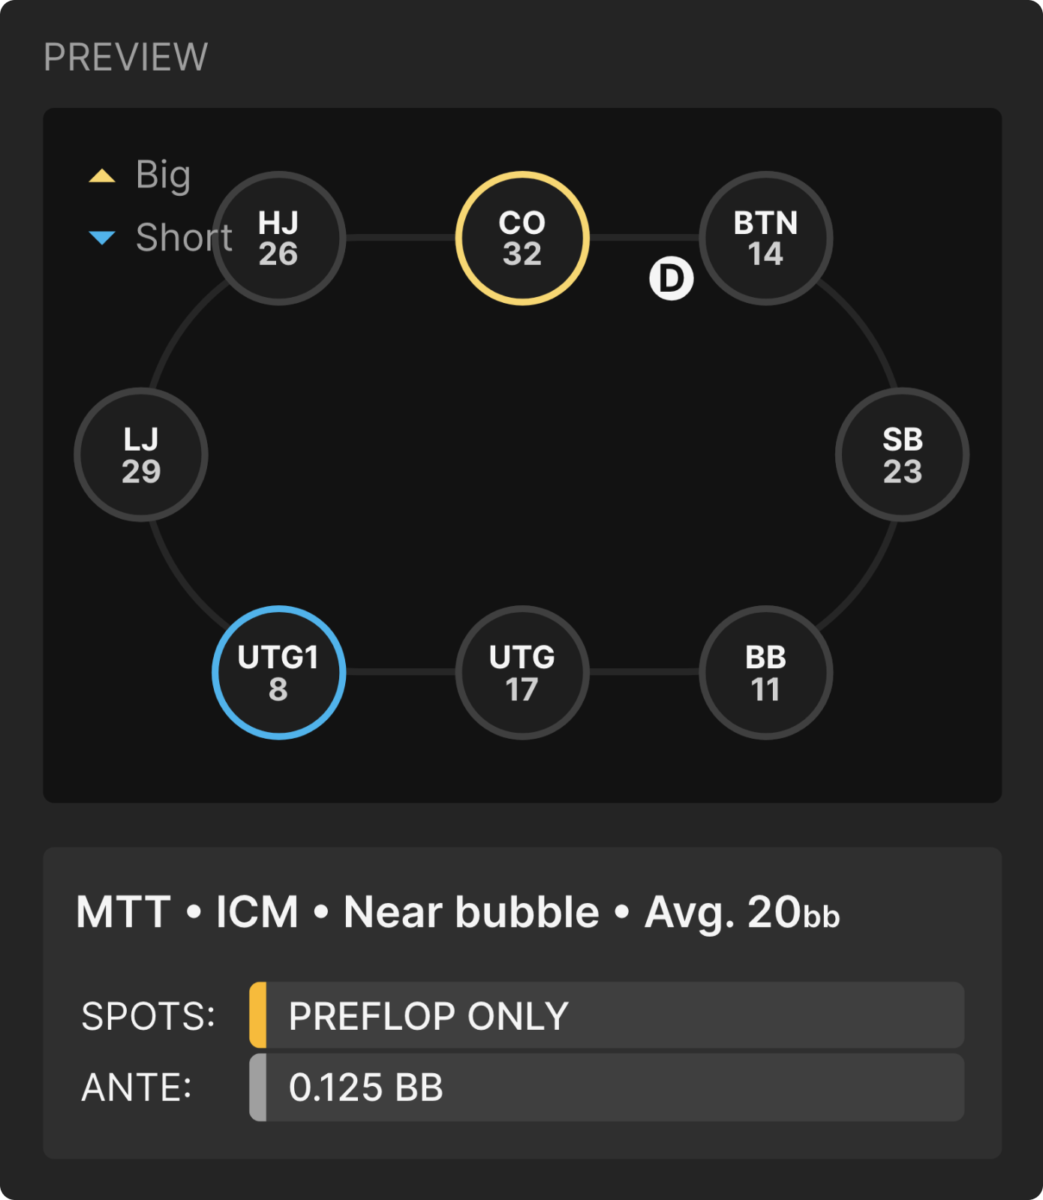Click the gray marker beside 0.125 BB
1043x1200 pixels.
258,1087
